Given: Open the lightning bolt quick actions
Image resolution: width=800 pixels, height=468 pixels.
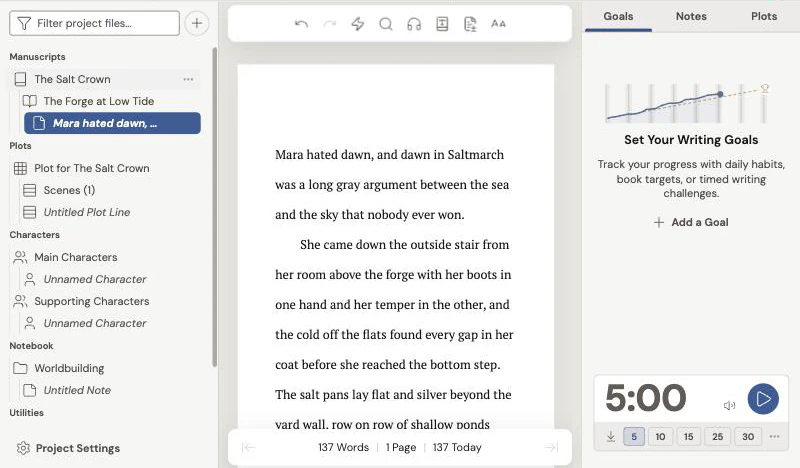Looking at the screenshot, I should [358, 23].
